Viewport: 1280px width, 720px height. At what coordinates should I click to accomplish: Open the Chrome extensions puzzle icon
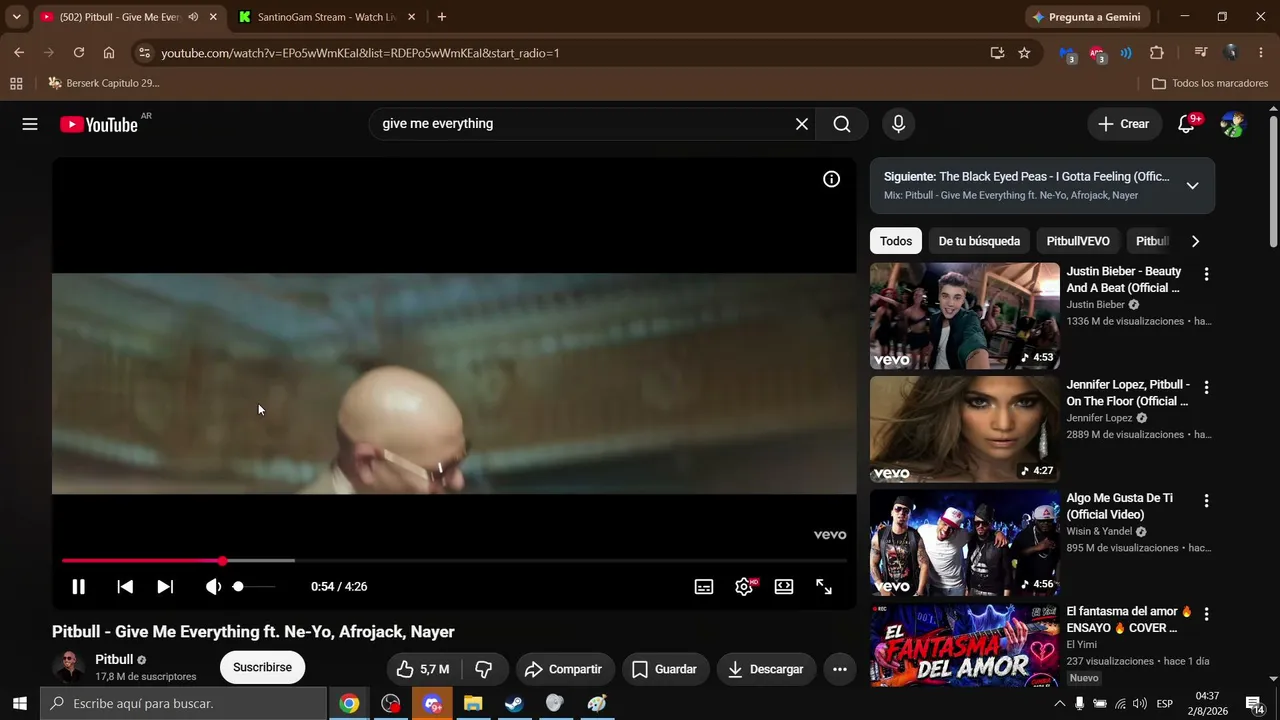(1157, 53)
